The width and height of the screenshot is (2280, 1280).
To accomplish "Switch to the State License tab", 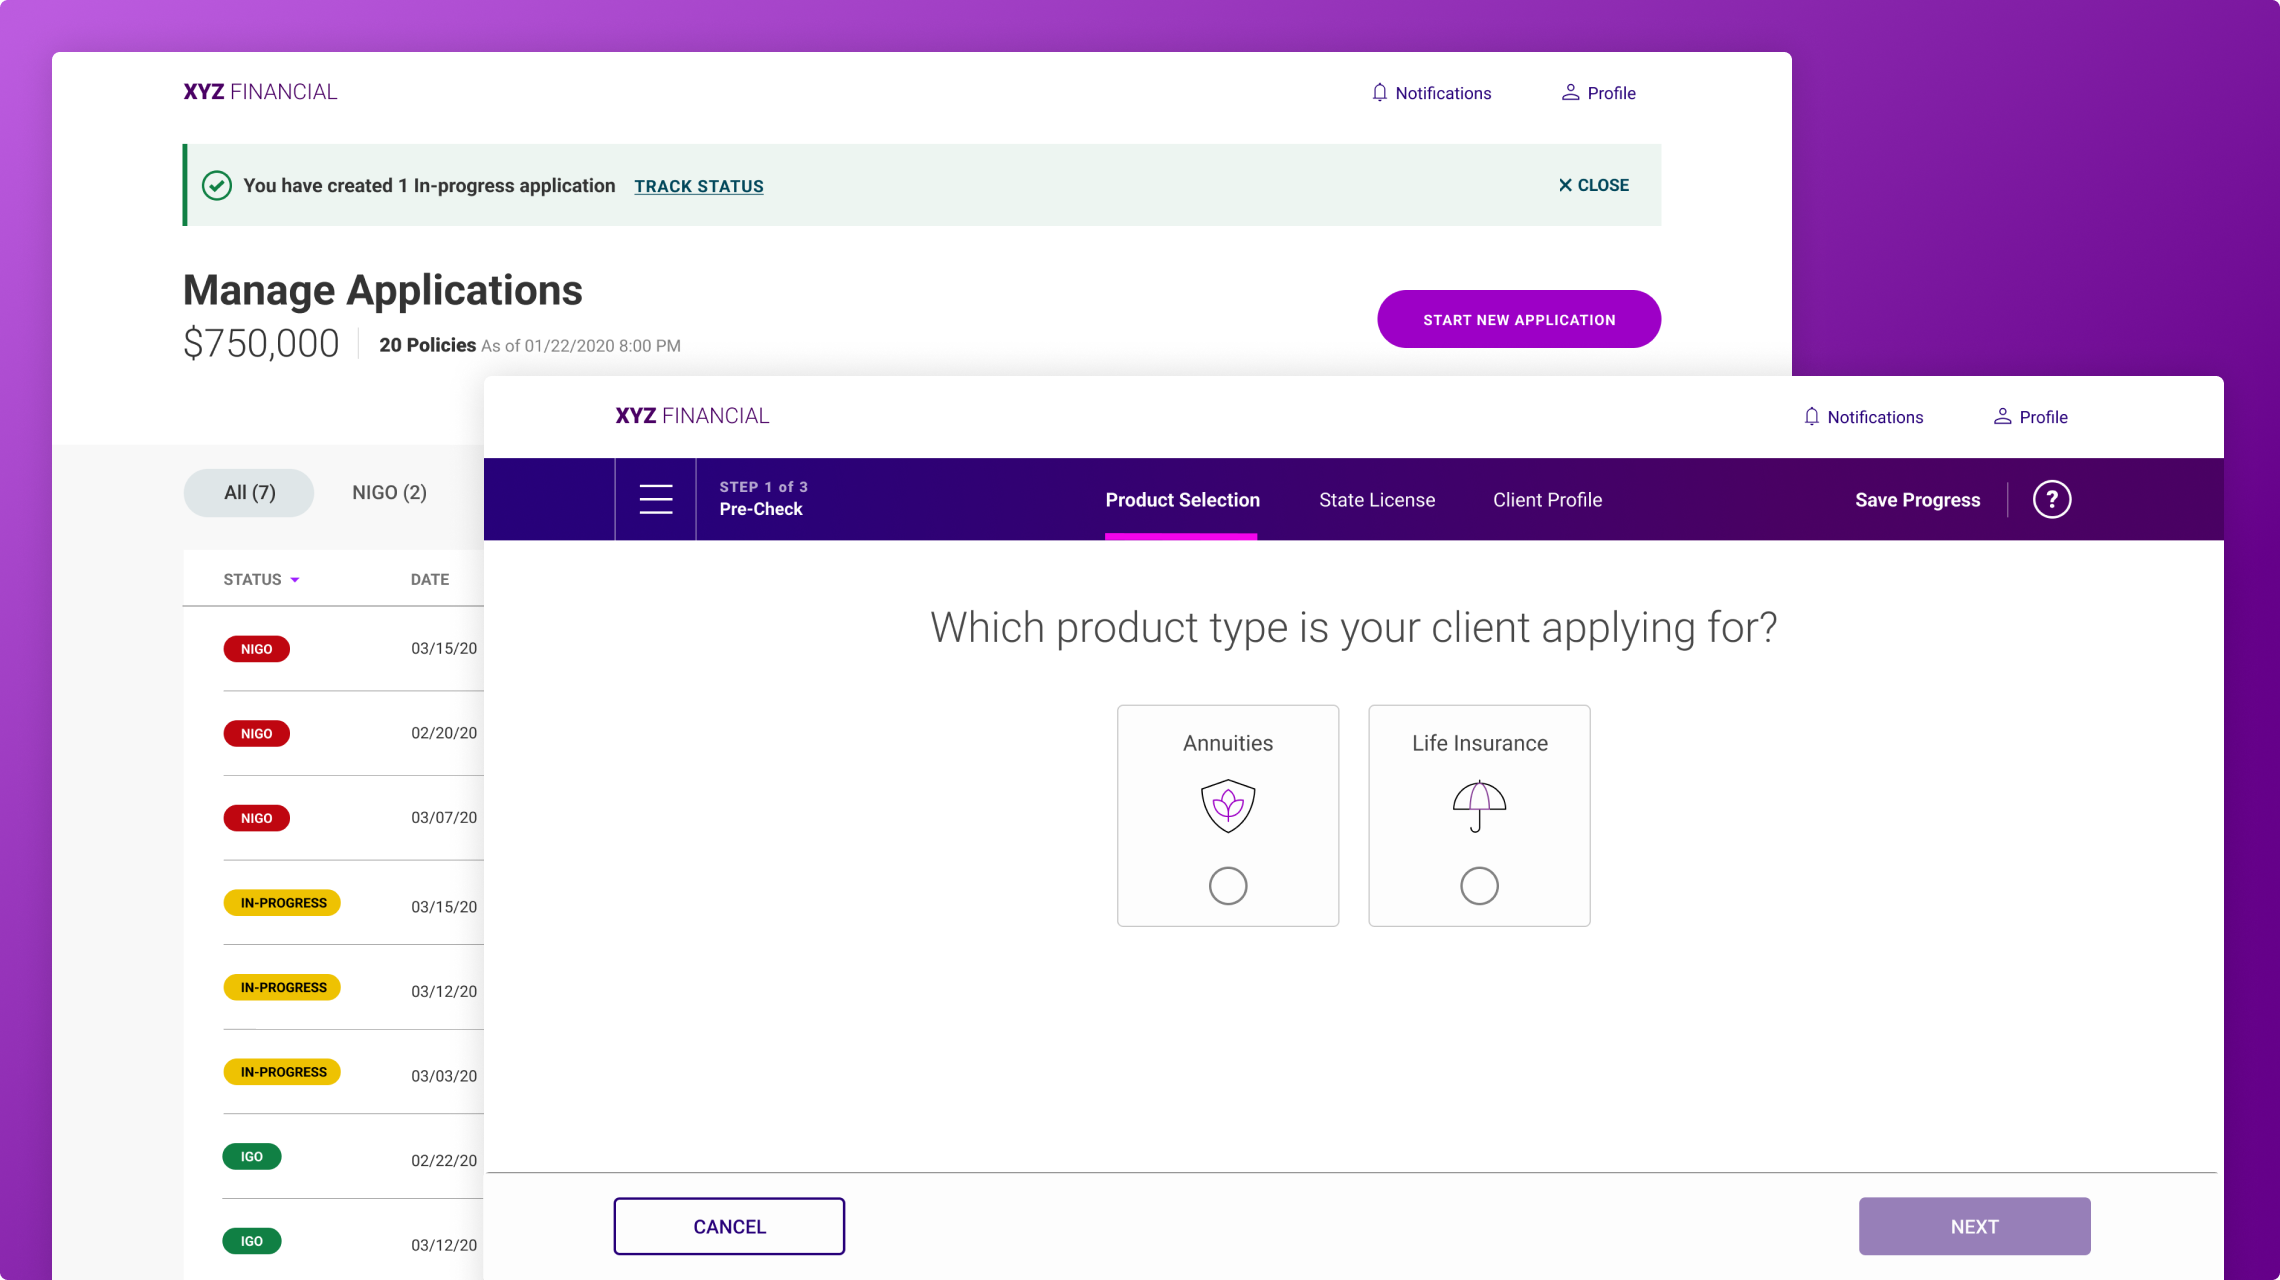I will [1376, 500].
